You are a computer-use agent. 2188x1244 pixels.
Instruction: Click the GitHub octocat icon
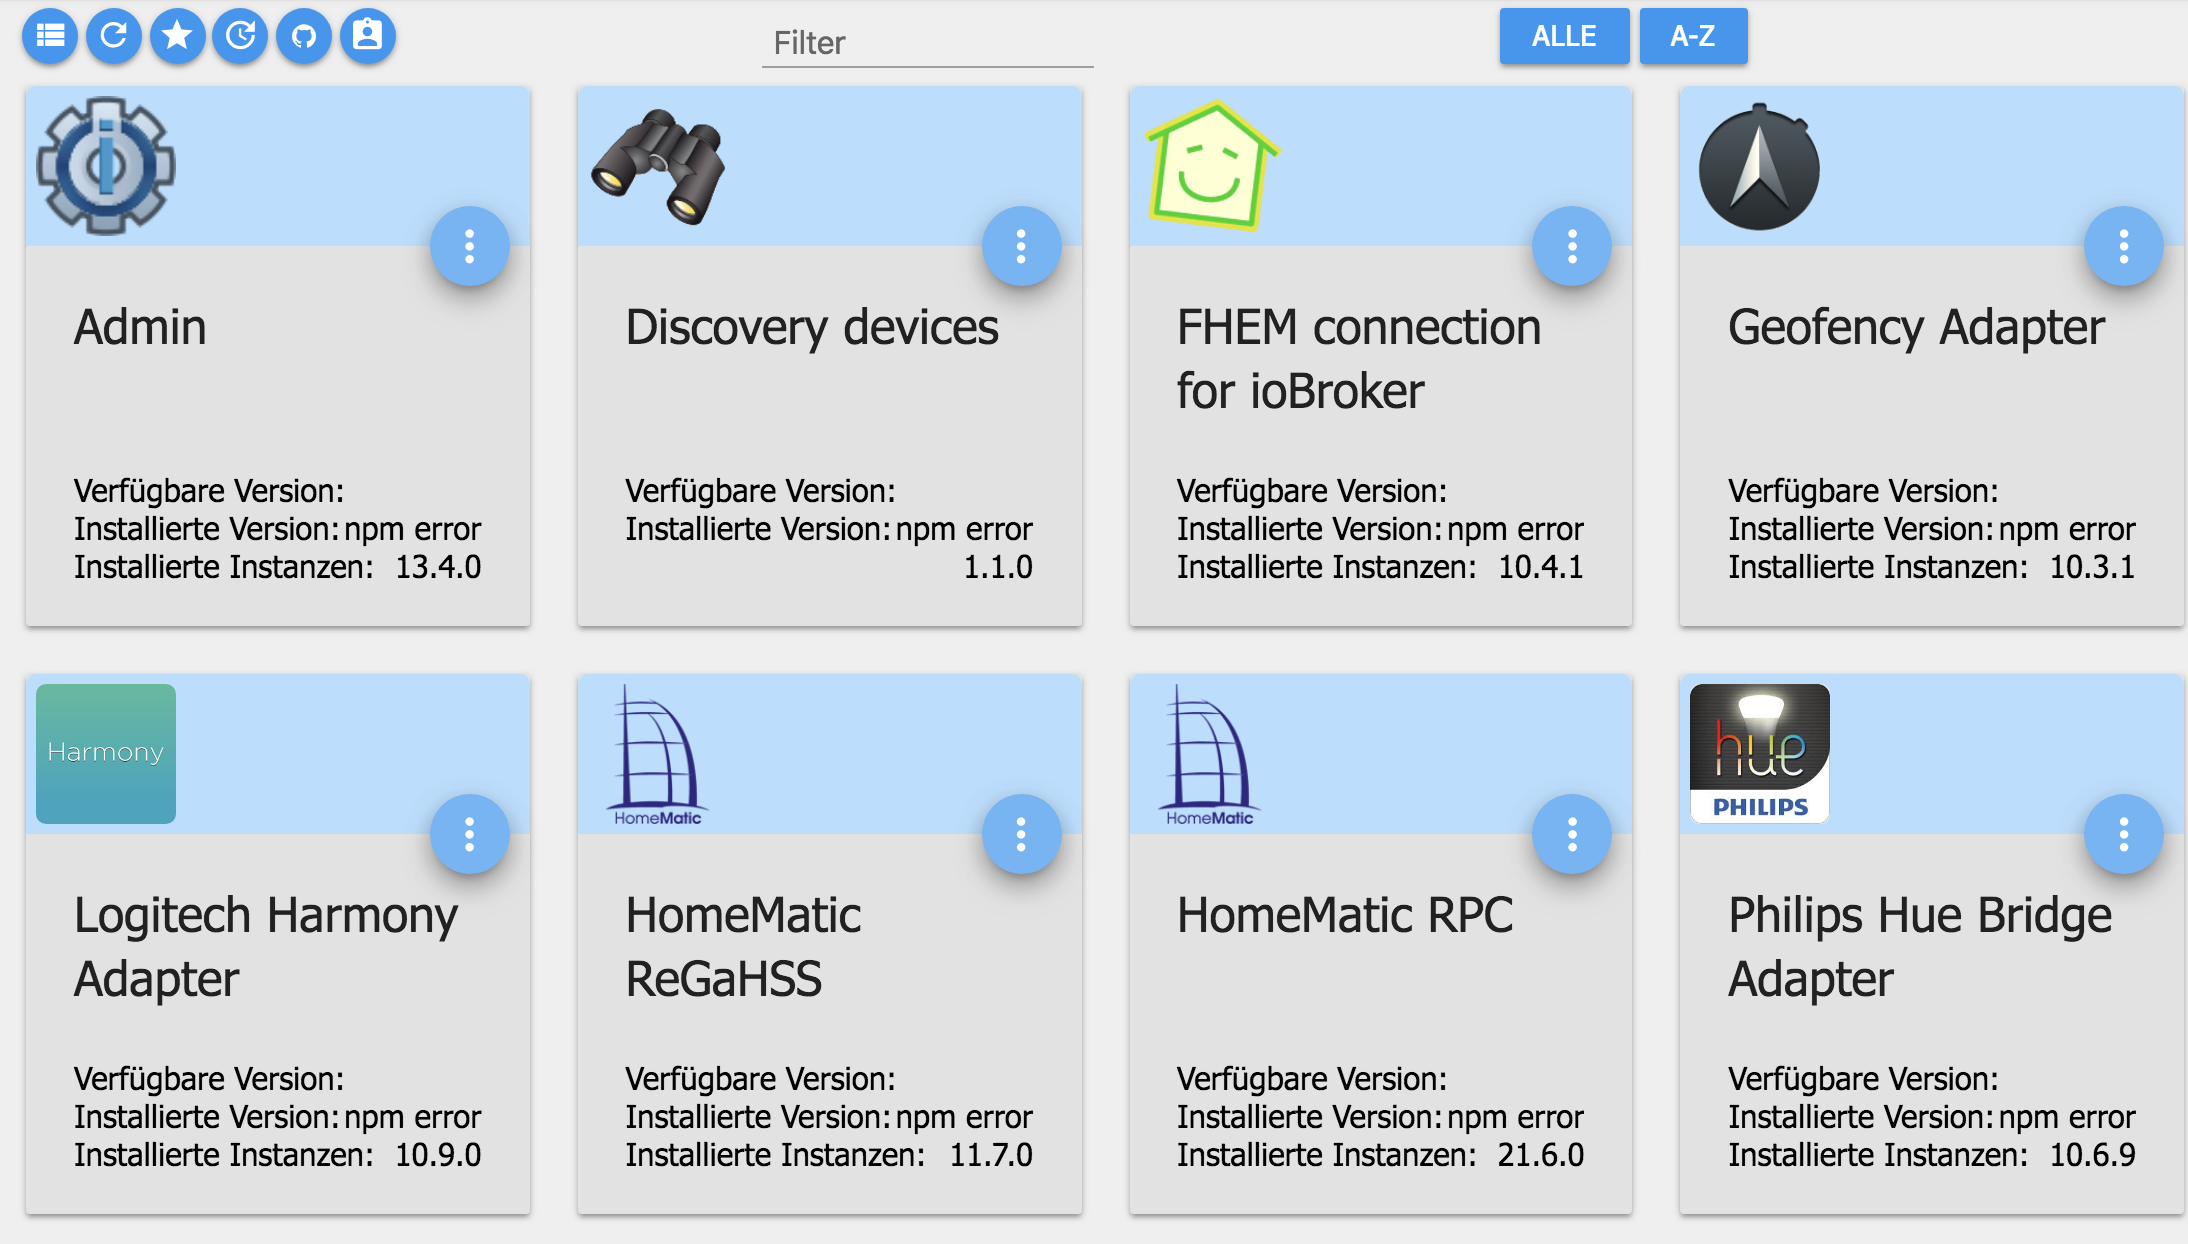[x=304, y=36]
